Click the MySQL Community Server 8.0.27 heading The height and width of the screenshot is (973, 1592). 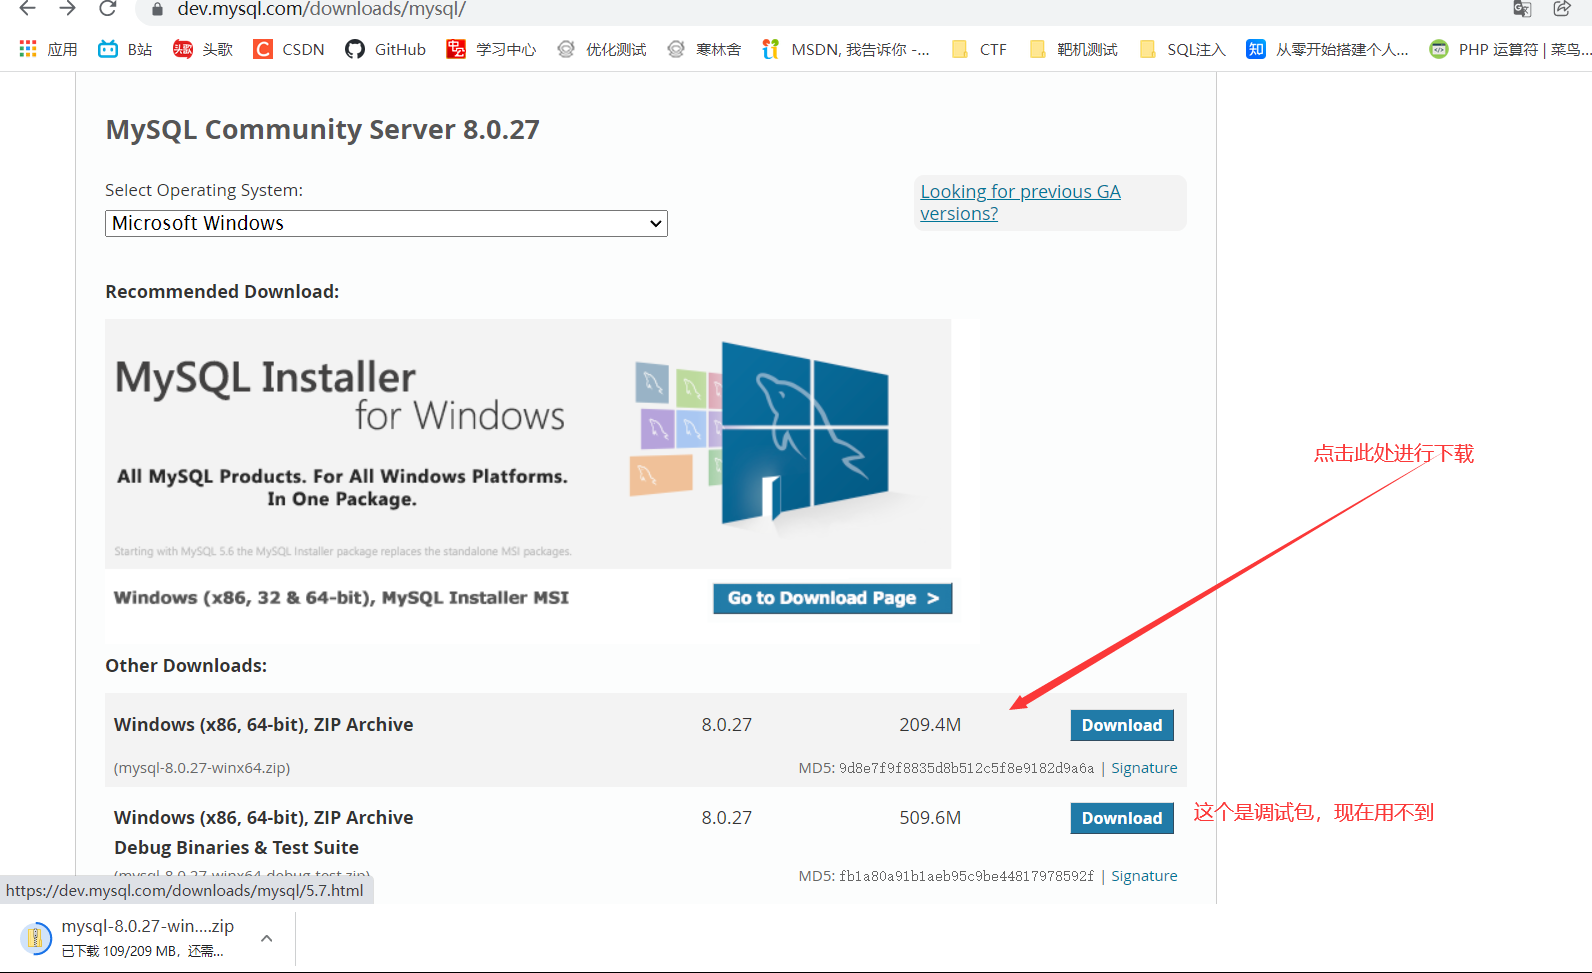322,130
